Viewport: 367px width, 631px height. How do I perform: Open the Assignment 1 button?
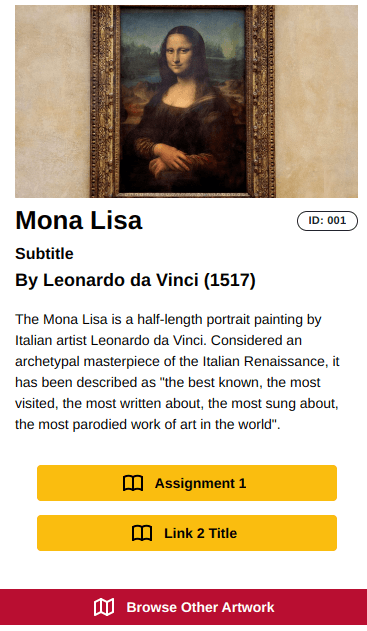[x=187, y=483]
